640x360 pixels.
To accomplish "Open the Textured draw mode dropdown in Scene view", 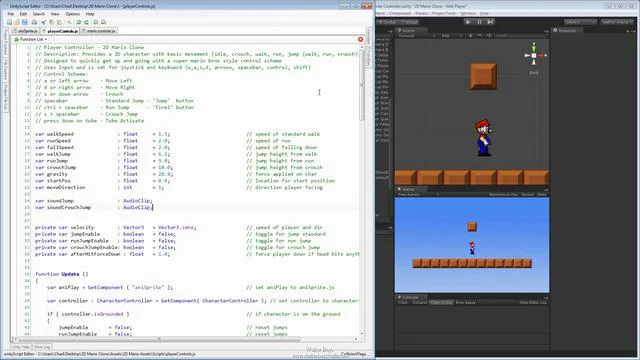I will [416, 36].
